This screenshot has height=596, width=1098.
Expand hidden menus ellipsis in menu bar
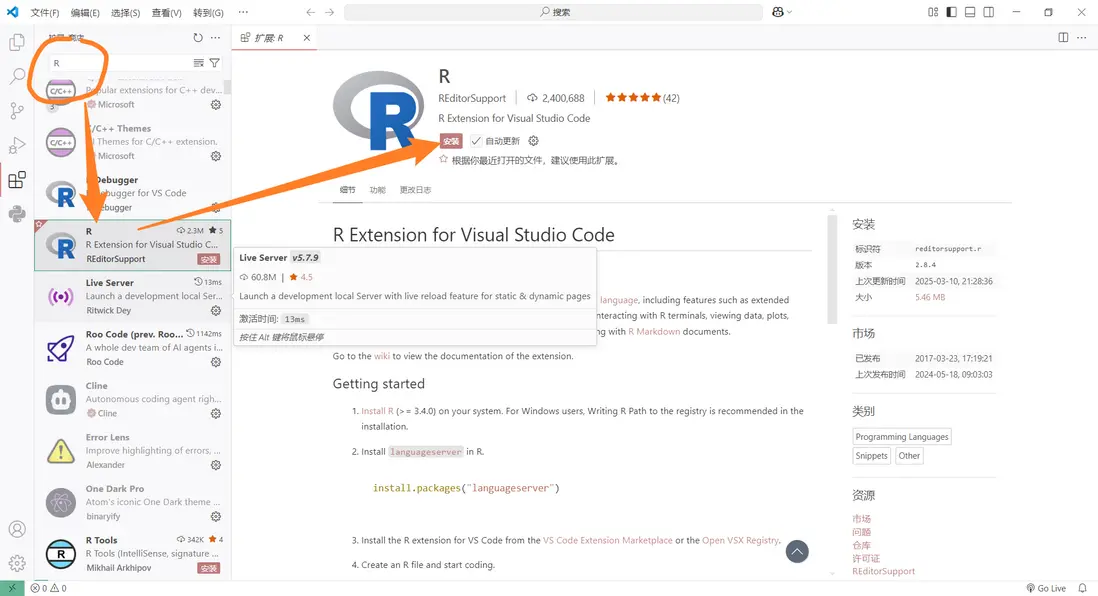click(x=243, y=13)
